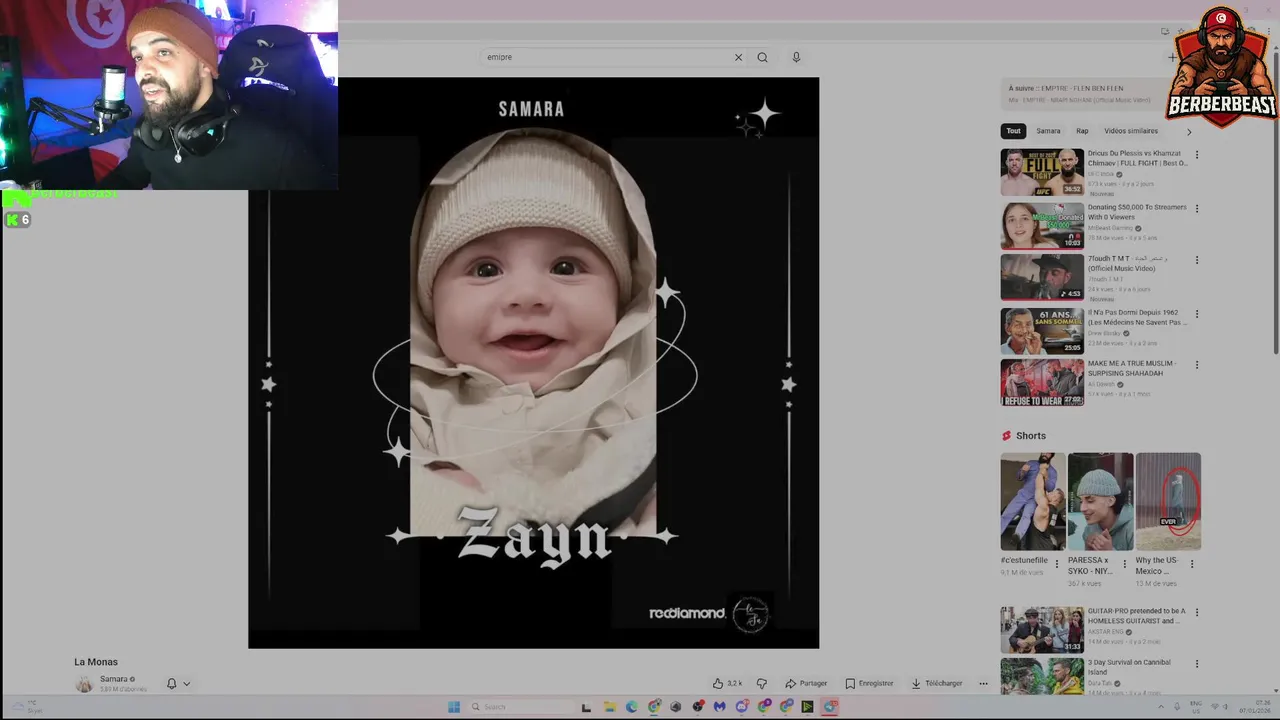The image size is (1280, 720).
Task: Click the main video player area
Action: [533, 363]
